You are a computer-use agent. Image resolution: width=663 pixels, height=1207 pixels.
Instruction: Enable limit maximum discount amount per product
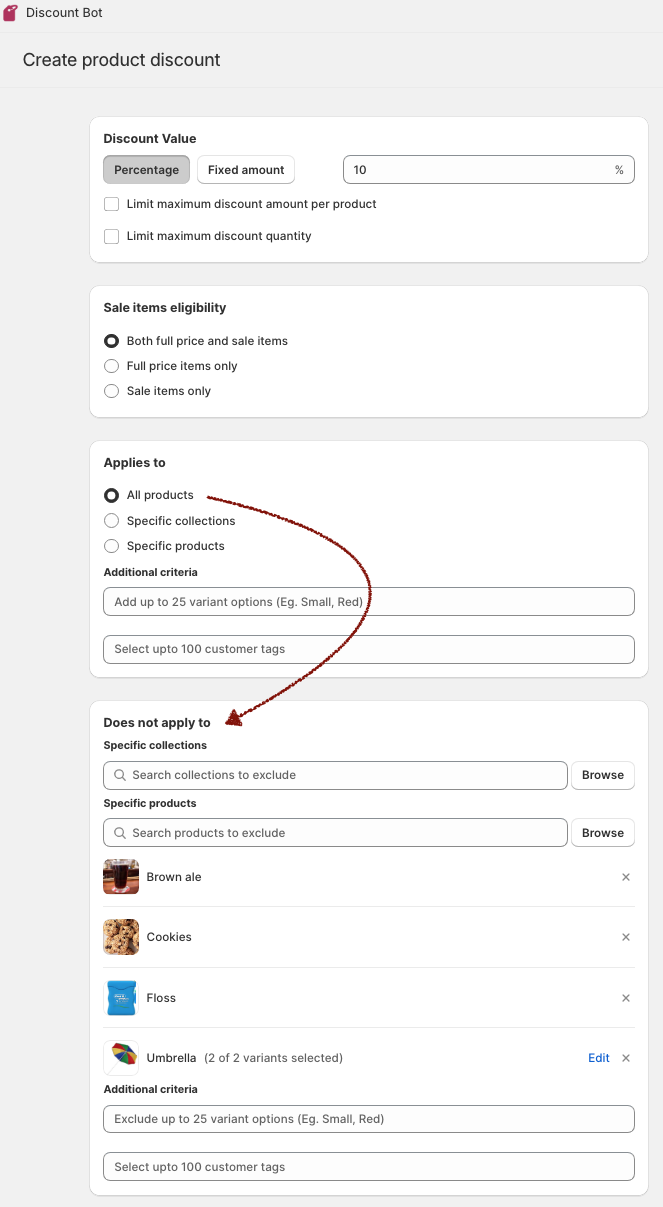[112, 204]
